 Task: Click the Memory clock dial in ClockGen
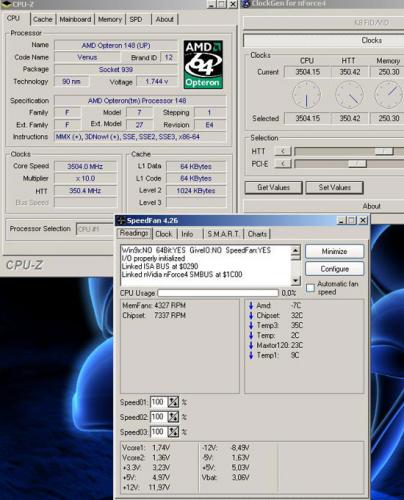tap(389, 95)
